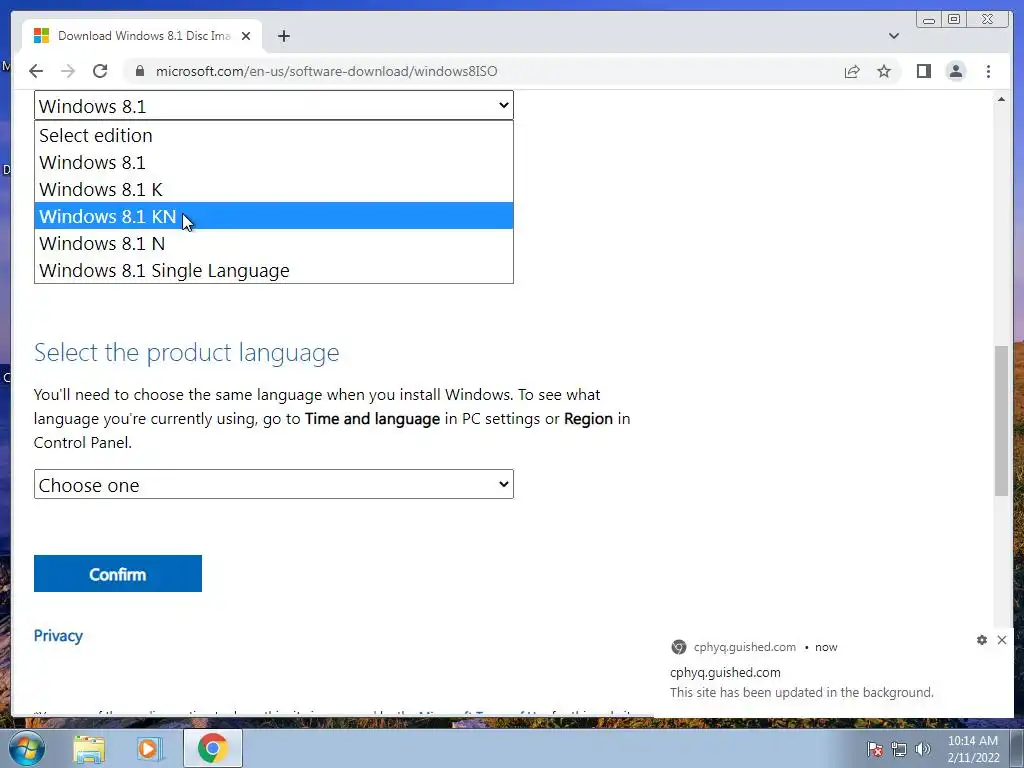Bookmark this page with the star
Screen dimensions: 1024x768
point(884,71)
